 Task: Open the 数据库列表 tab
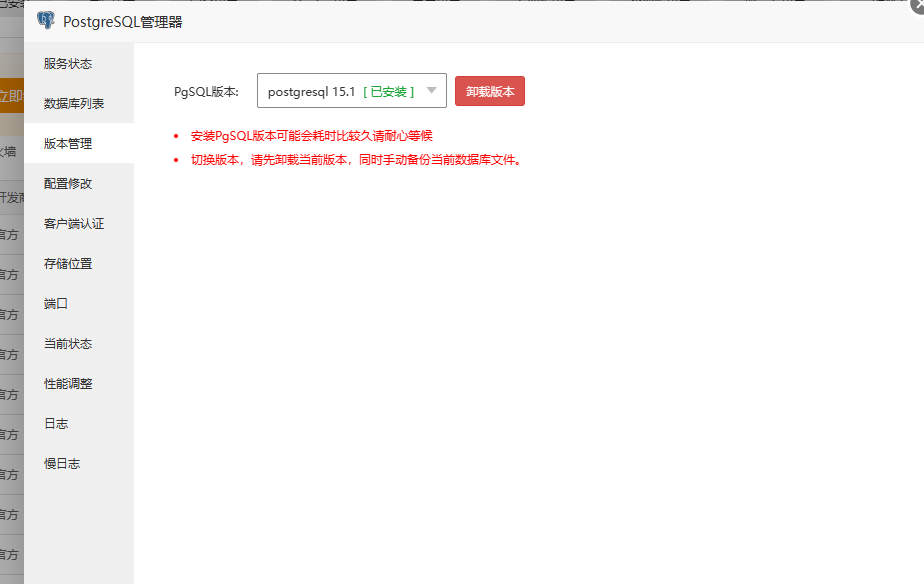[x=79, y=104]
